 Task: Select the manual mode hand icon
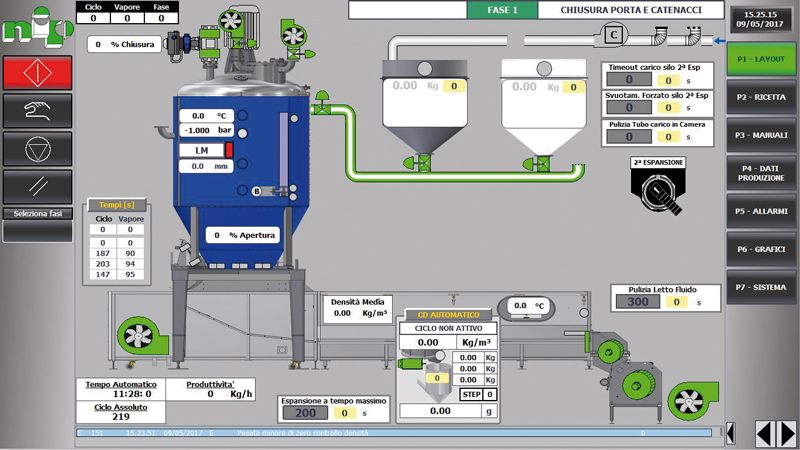point(37,109)
